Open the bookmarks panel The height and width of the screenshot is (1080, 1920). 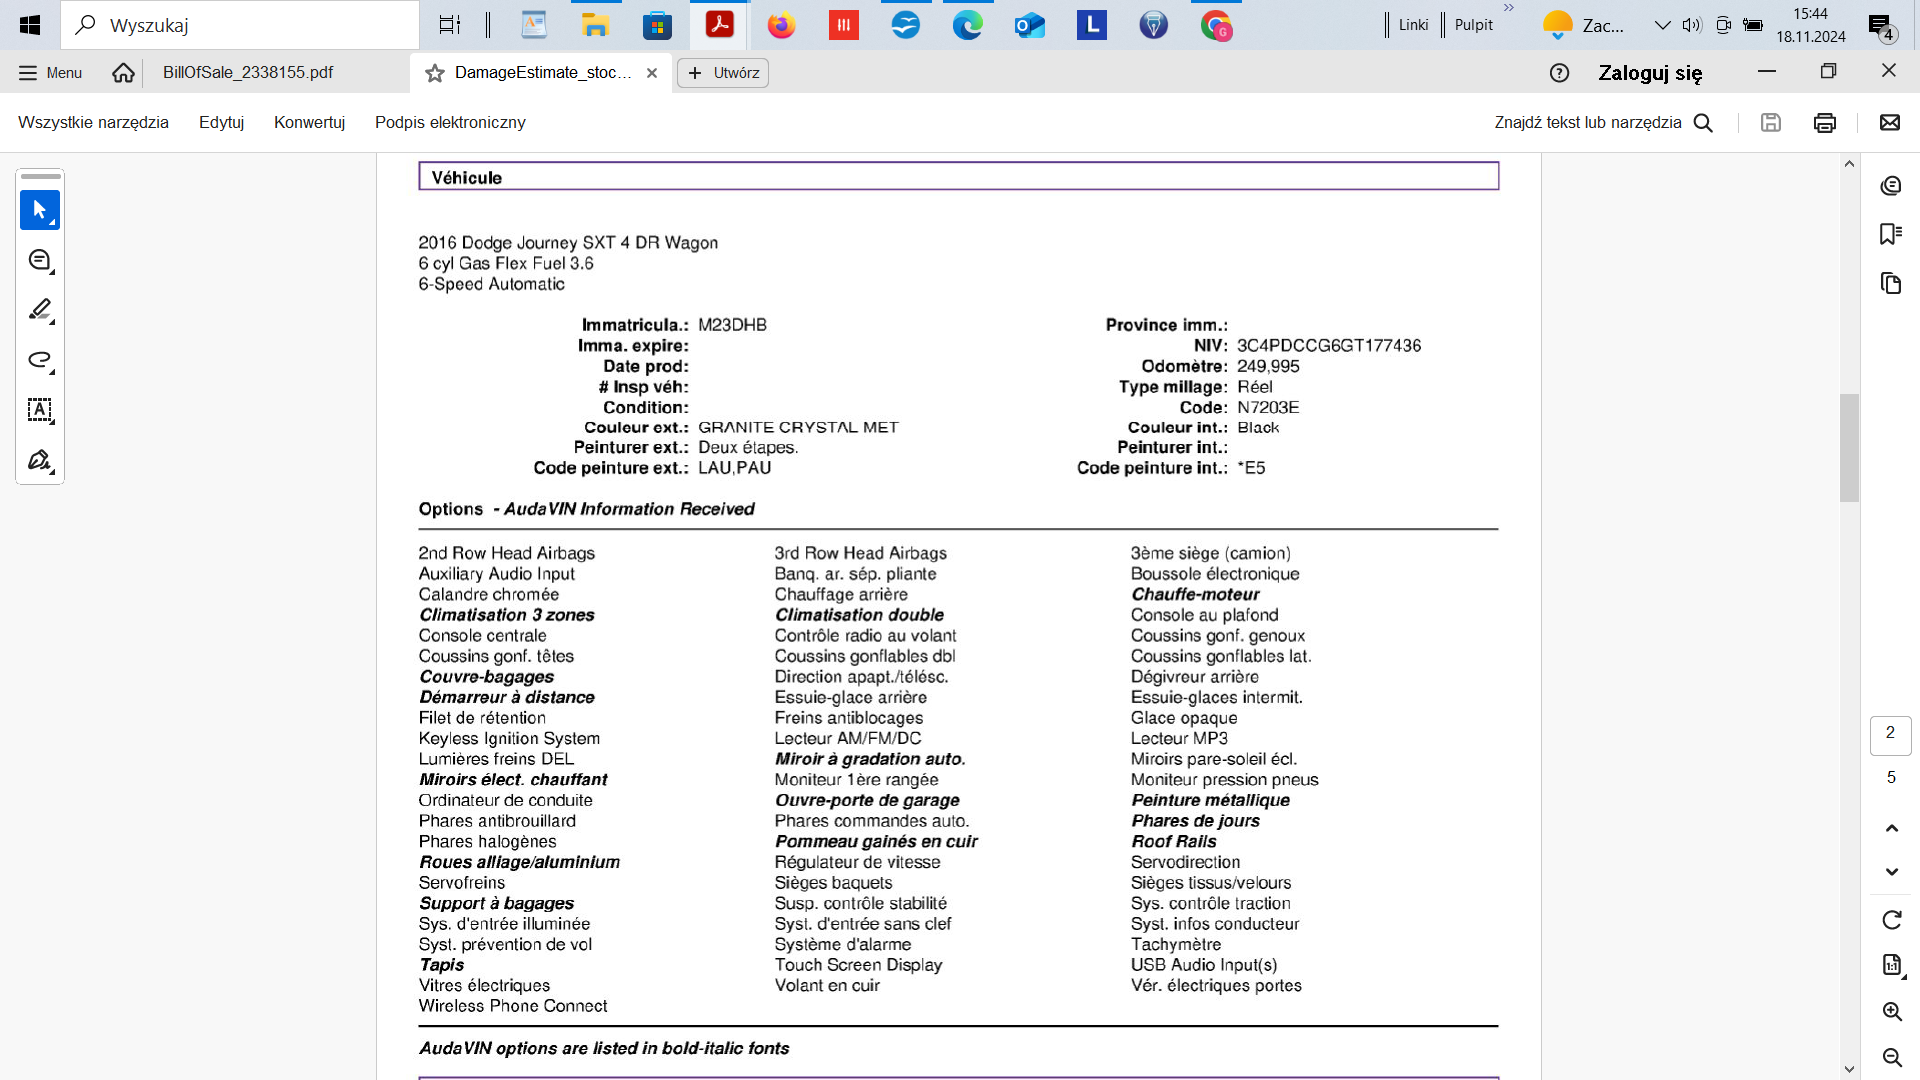[x=1891, y=234]
